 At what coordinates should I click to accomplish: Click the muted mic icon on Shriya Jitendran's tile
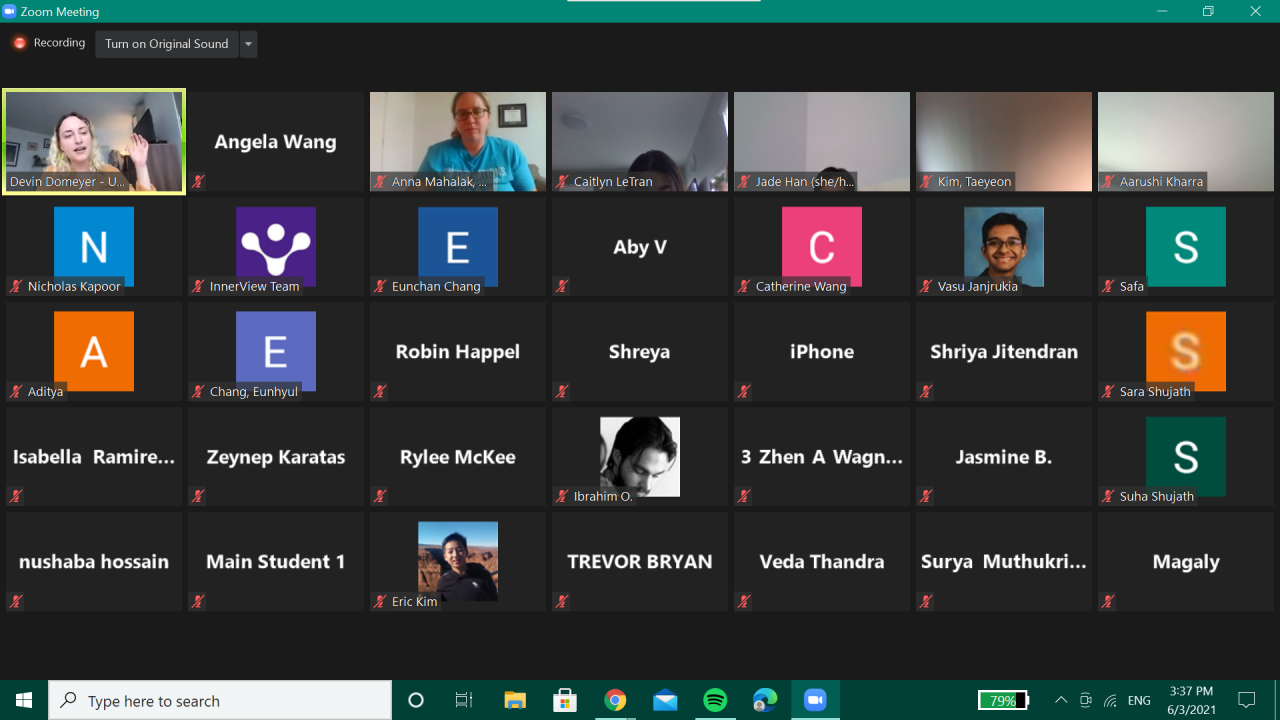[926, 392]
